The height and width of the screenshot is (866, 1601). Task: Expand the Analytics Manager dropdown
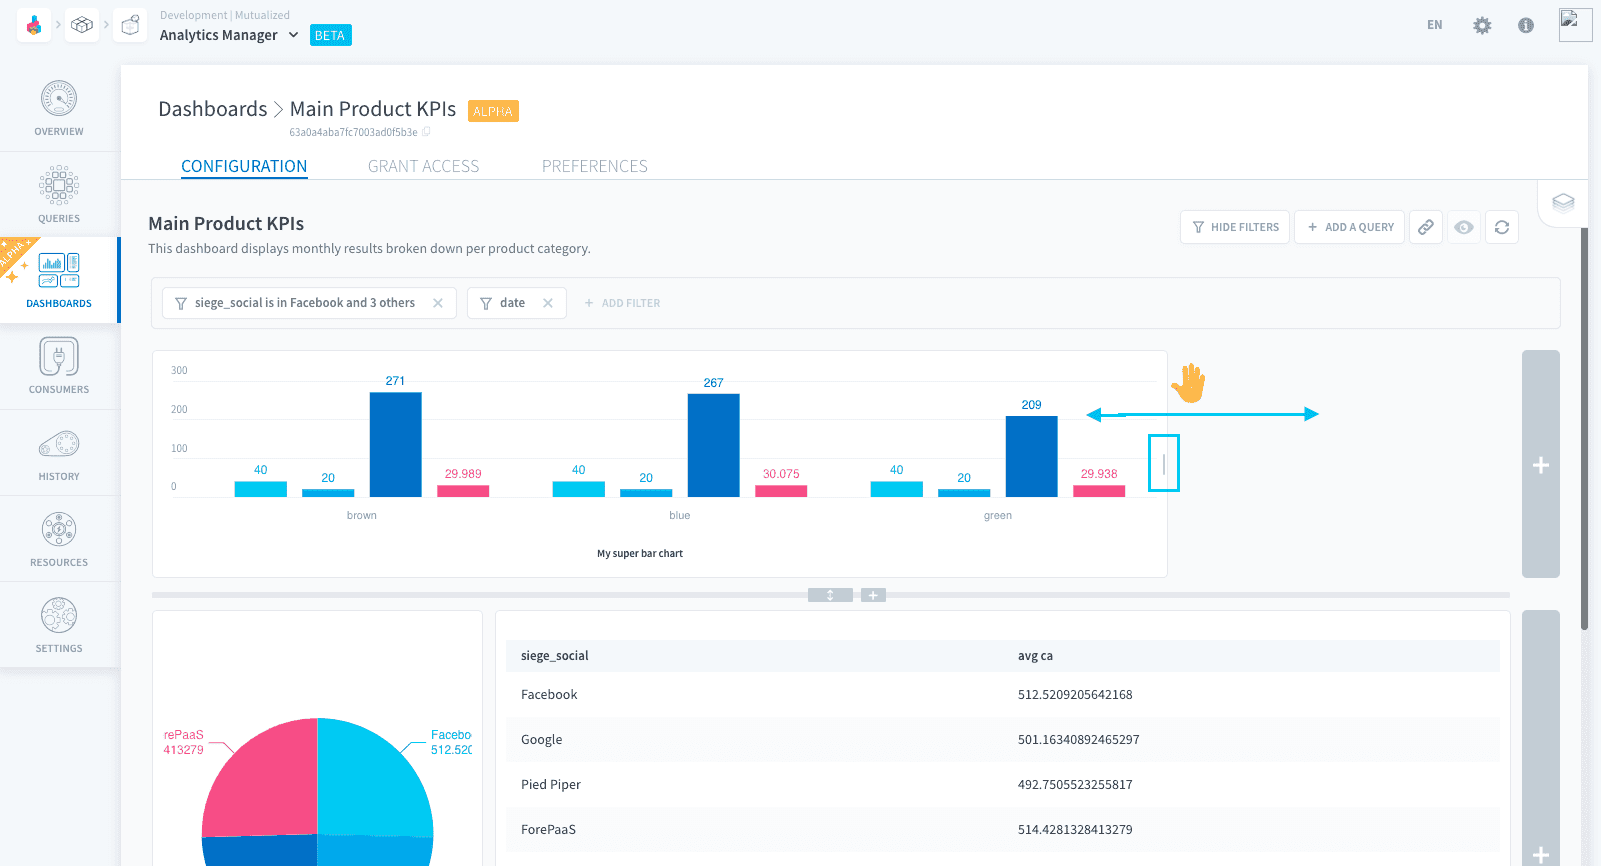pos(293,35)
